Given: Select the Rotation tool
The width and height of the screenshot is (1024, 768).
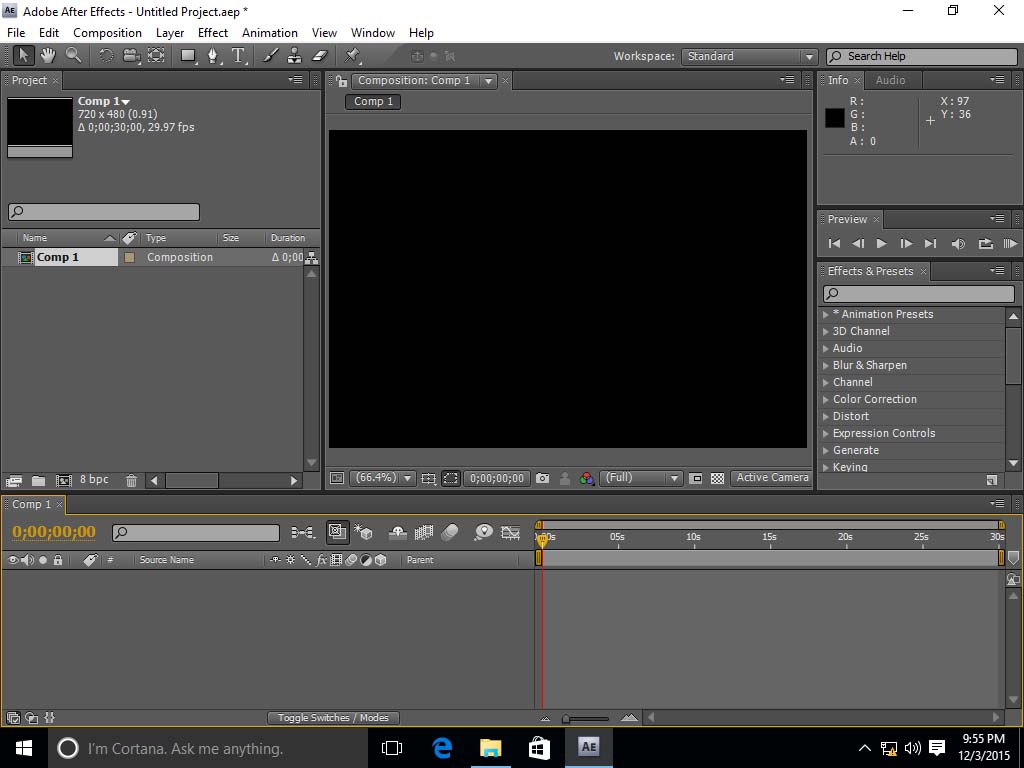Looking at the screenshot, I should coord(106,56).
